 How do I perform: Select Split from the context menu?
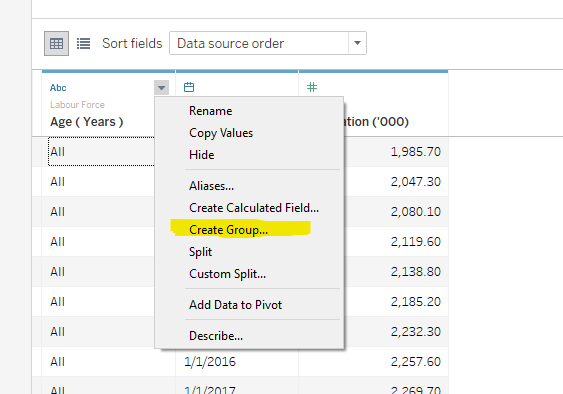pyautogui.click(x=200, y=252)
